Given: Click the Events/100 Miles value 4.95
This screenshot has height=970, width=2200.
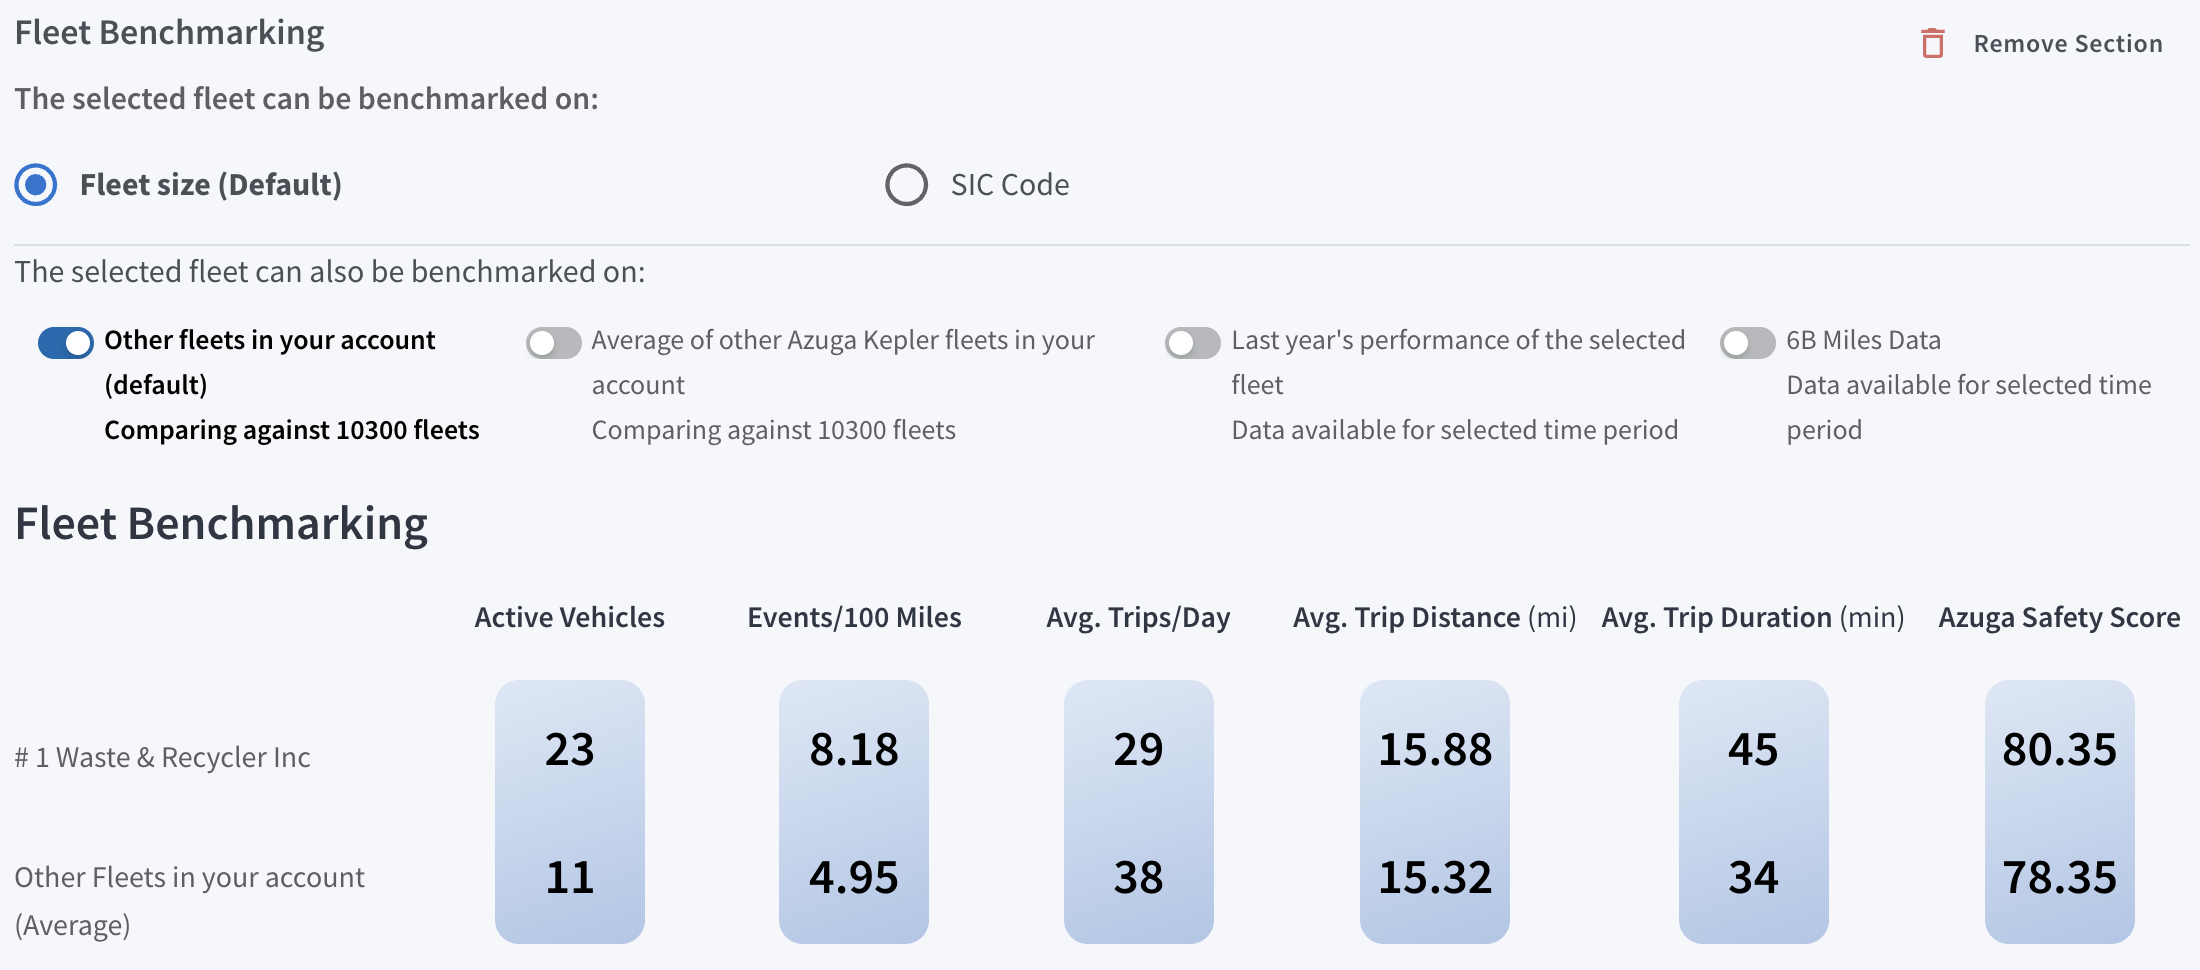Looking at the screenshot, I should coord(854,878).
